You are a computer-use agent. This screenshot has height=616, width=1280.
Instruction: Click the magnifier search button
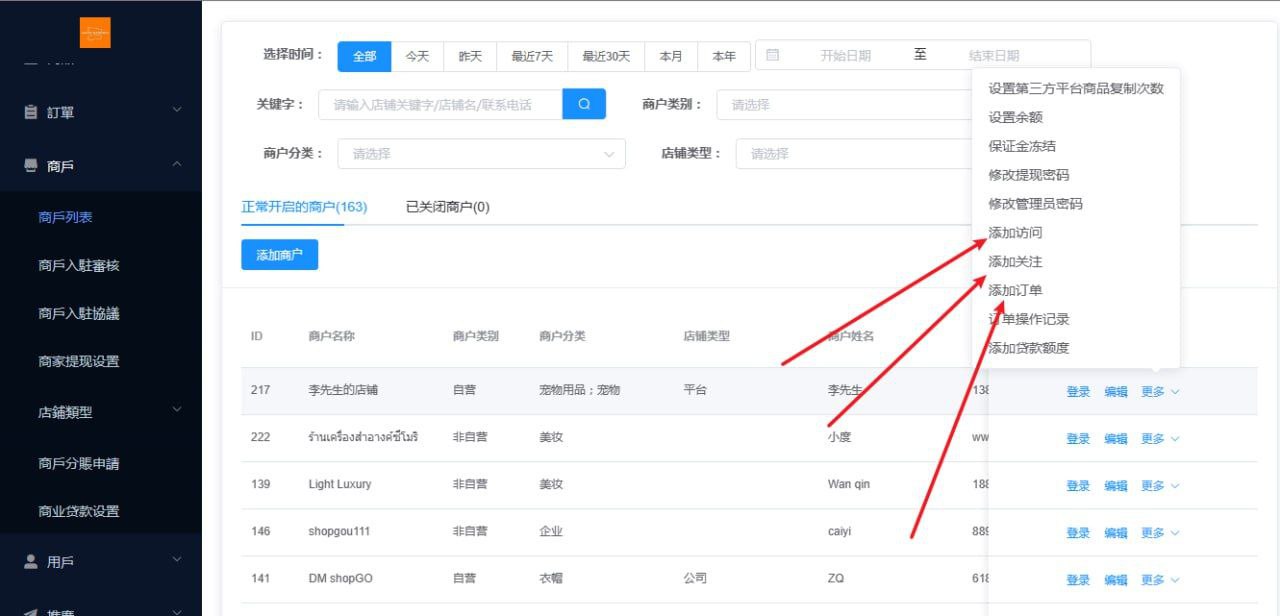click(584, 104)
